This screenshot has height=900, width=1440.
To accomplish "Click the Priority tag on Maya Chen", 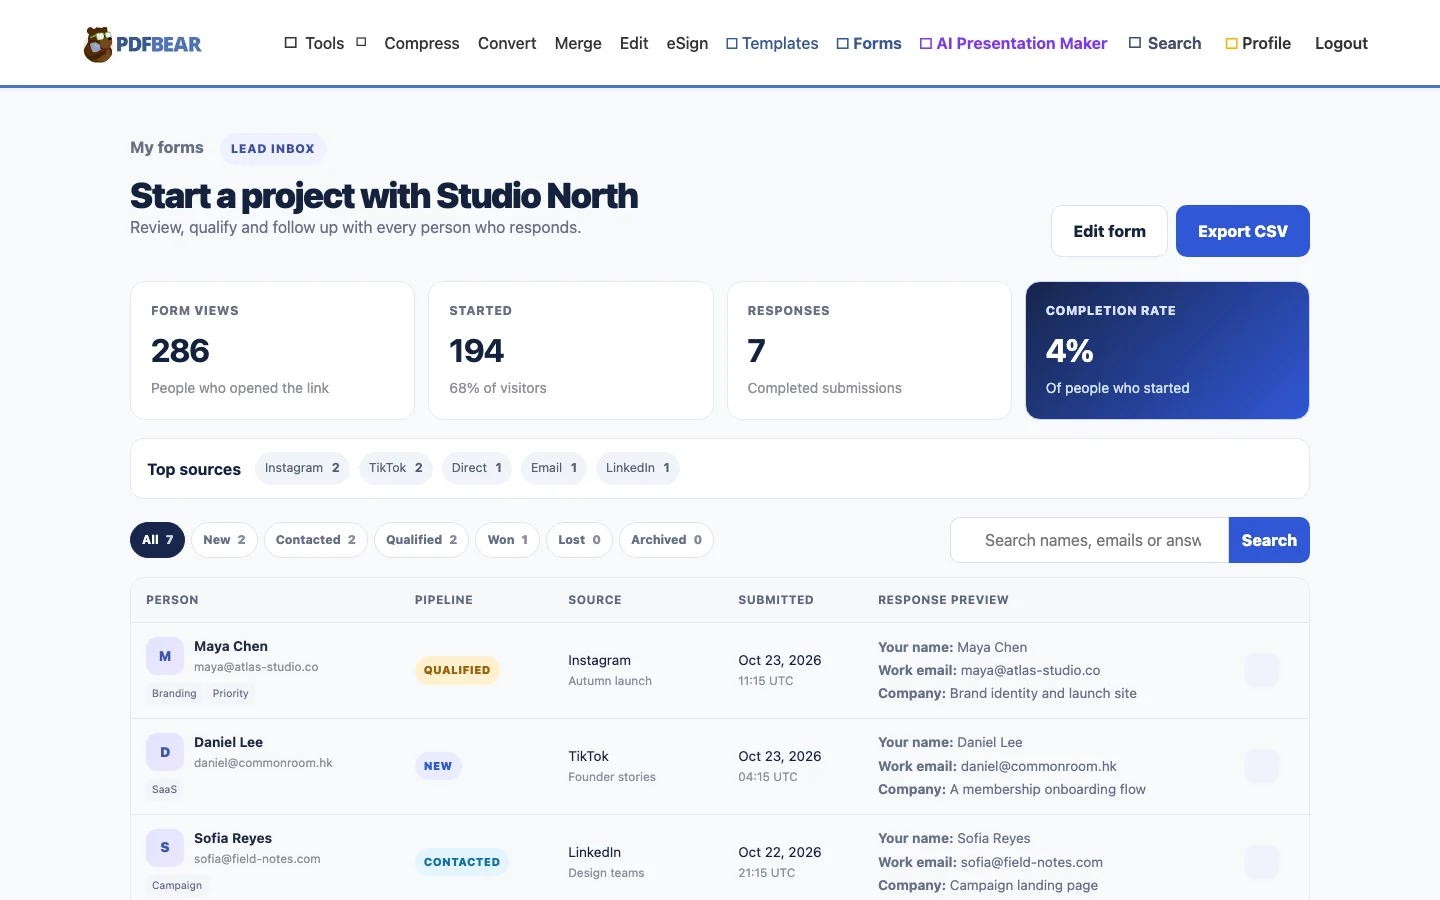I will pyautogui.click(x=230, y=693).
